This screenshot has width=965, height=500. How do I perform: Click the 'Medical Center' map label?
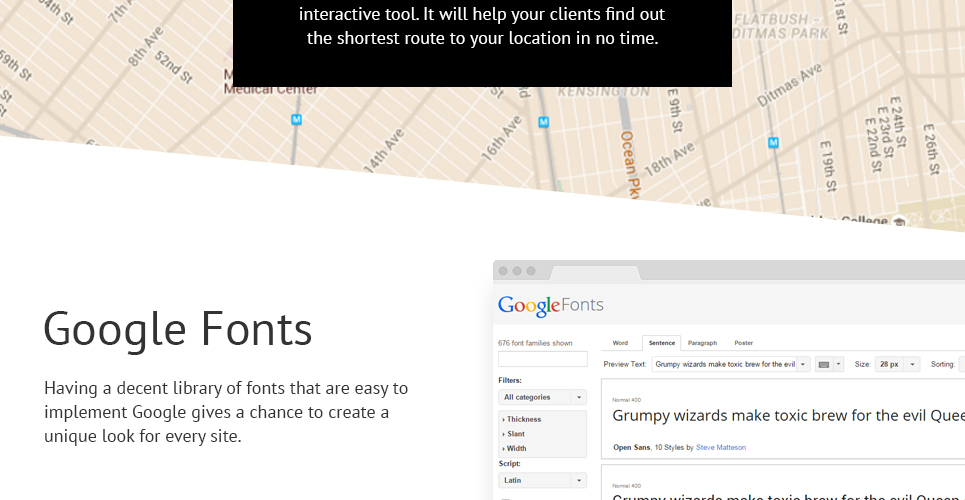click(x=270, y=90)
